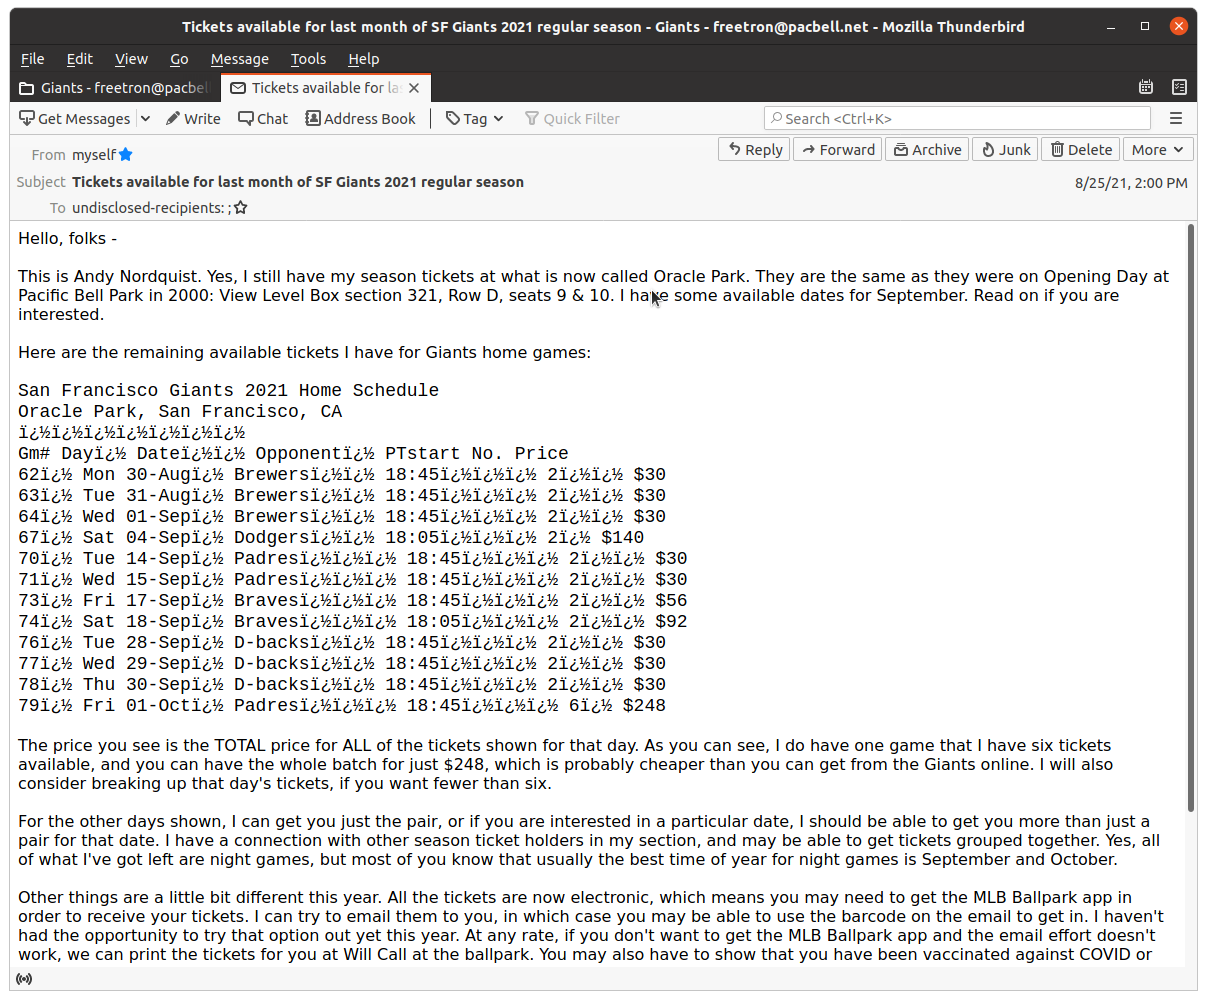
Task: Toggle the Quick Filter bar
Action: [572, 118]
